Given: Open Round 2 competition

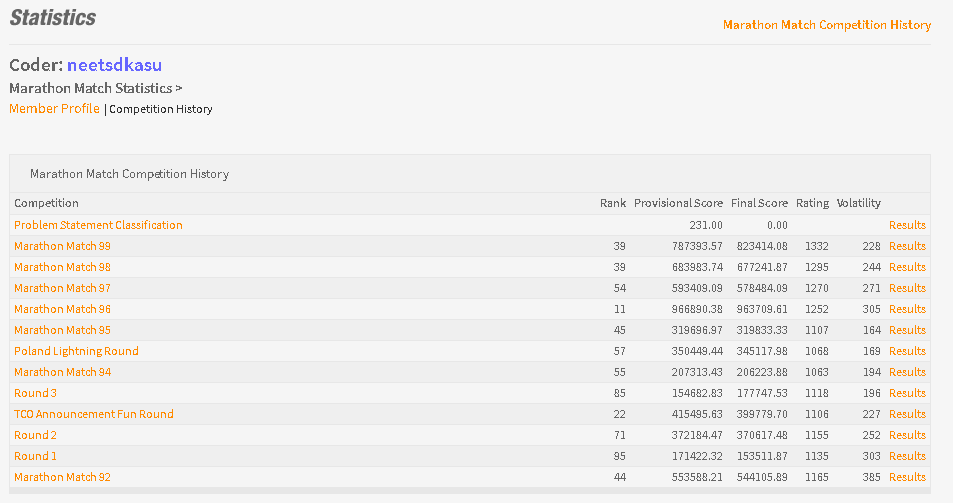Looking at the screenshot, I should [x=35, y=435].
